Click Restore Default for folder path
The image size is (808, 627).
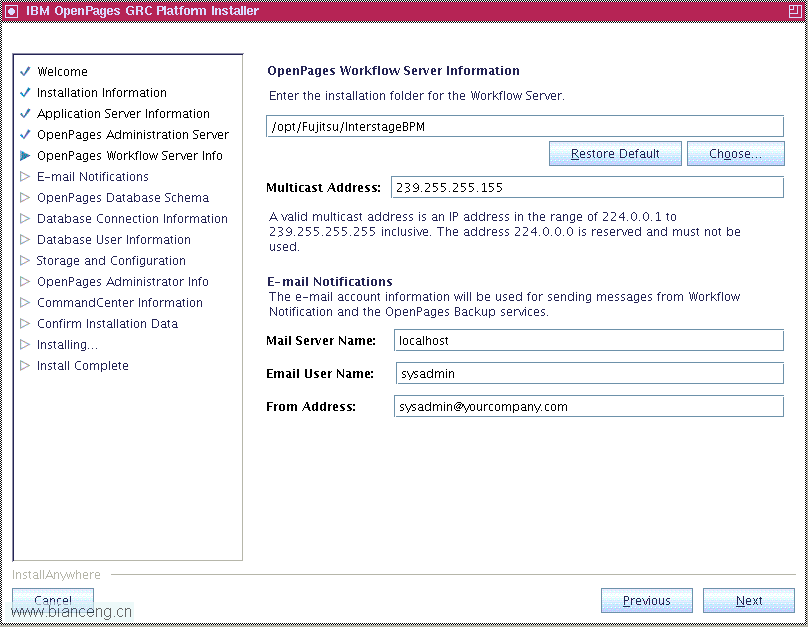tap(615, 154)
